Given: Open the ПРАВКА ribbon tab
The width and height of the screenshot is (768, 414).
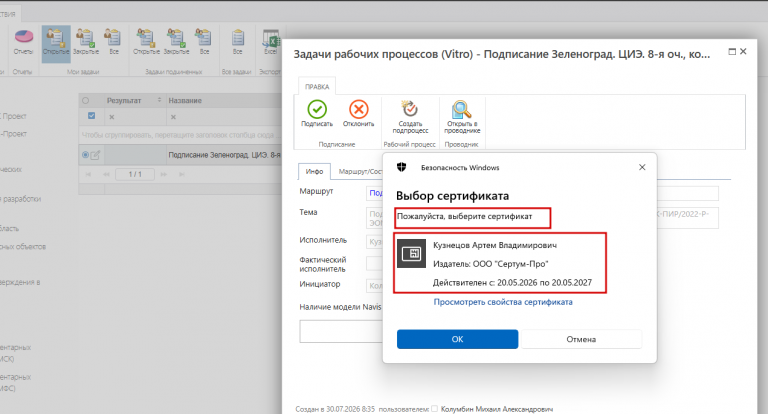Looking at the screenshot, I should [317, 87].
